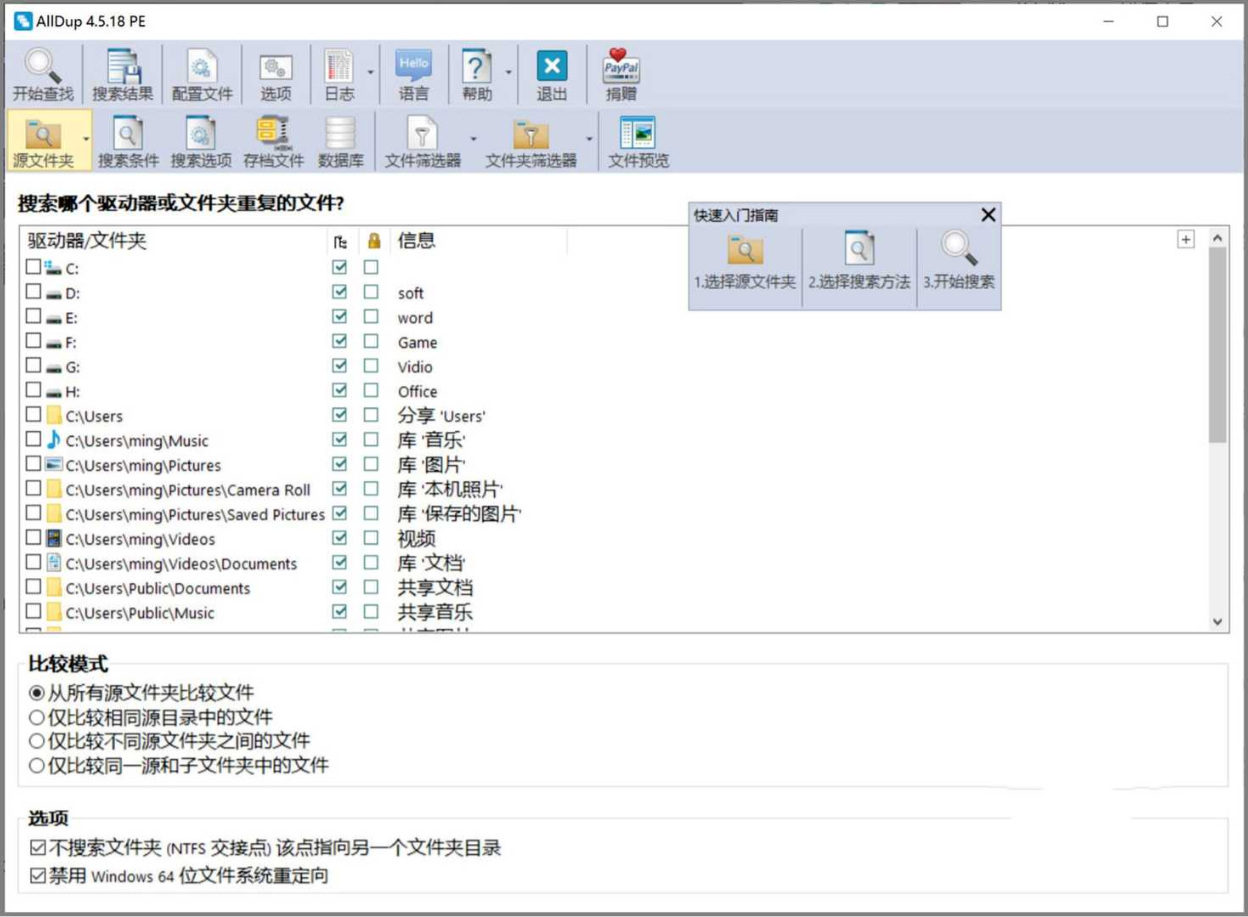Click the 'soft' info text for D:
1248x917 pixels.
tap(410, 293)
